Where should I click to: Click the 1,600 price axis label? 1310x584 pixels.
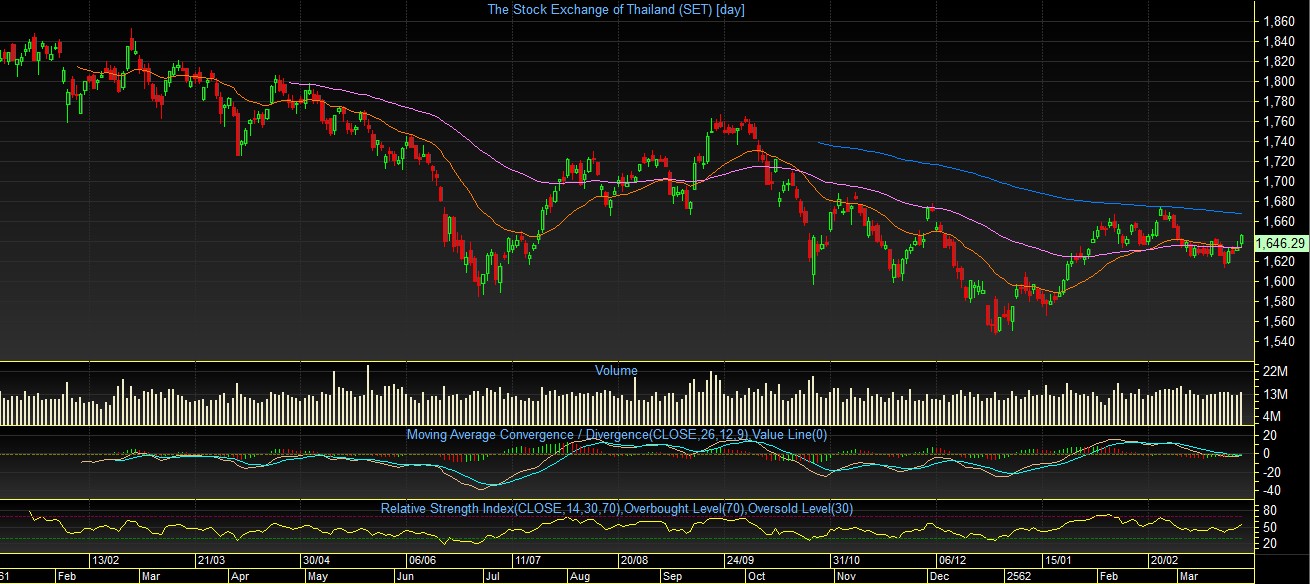(1279, 281)
